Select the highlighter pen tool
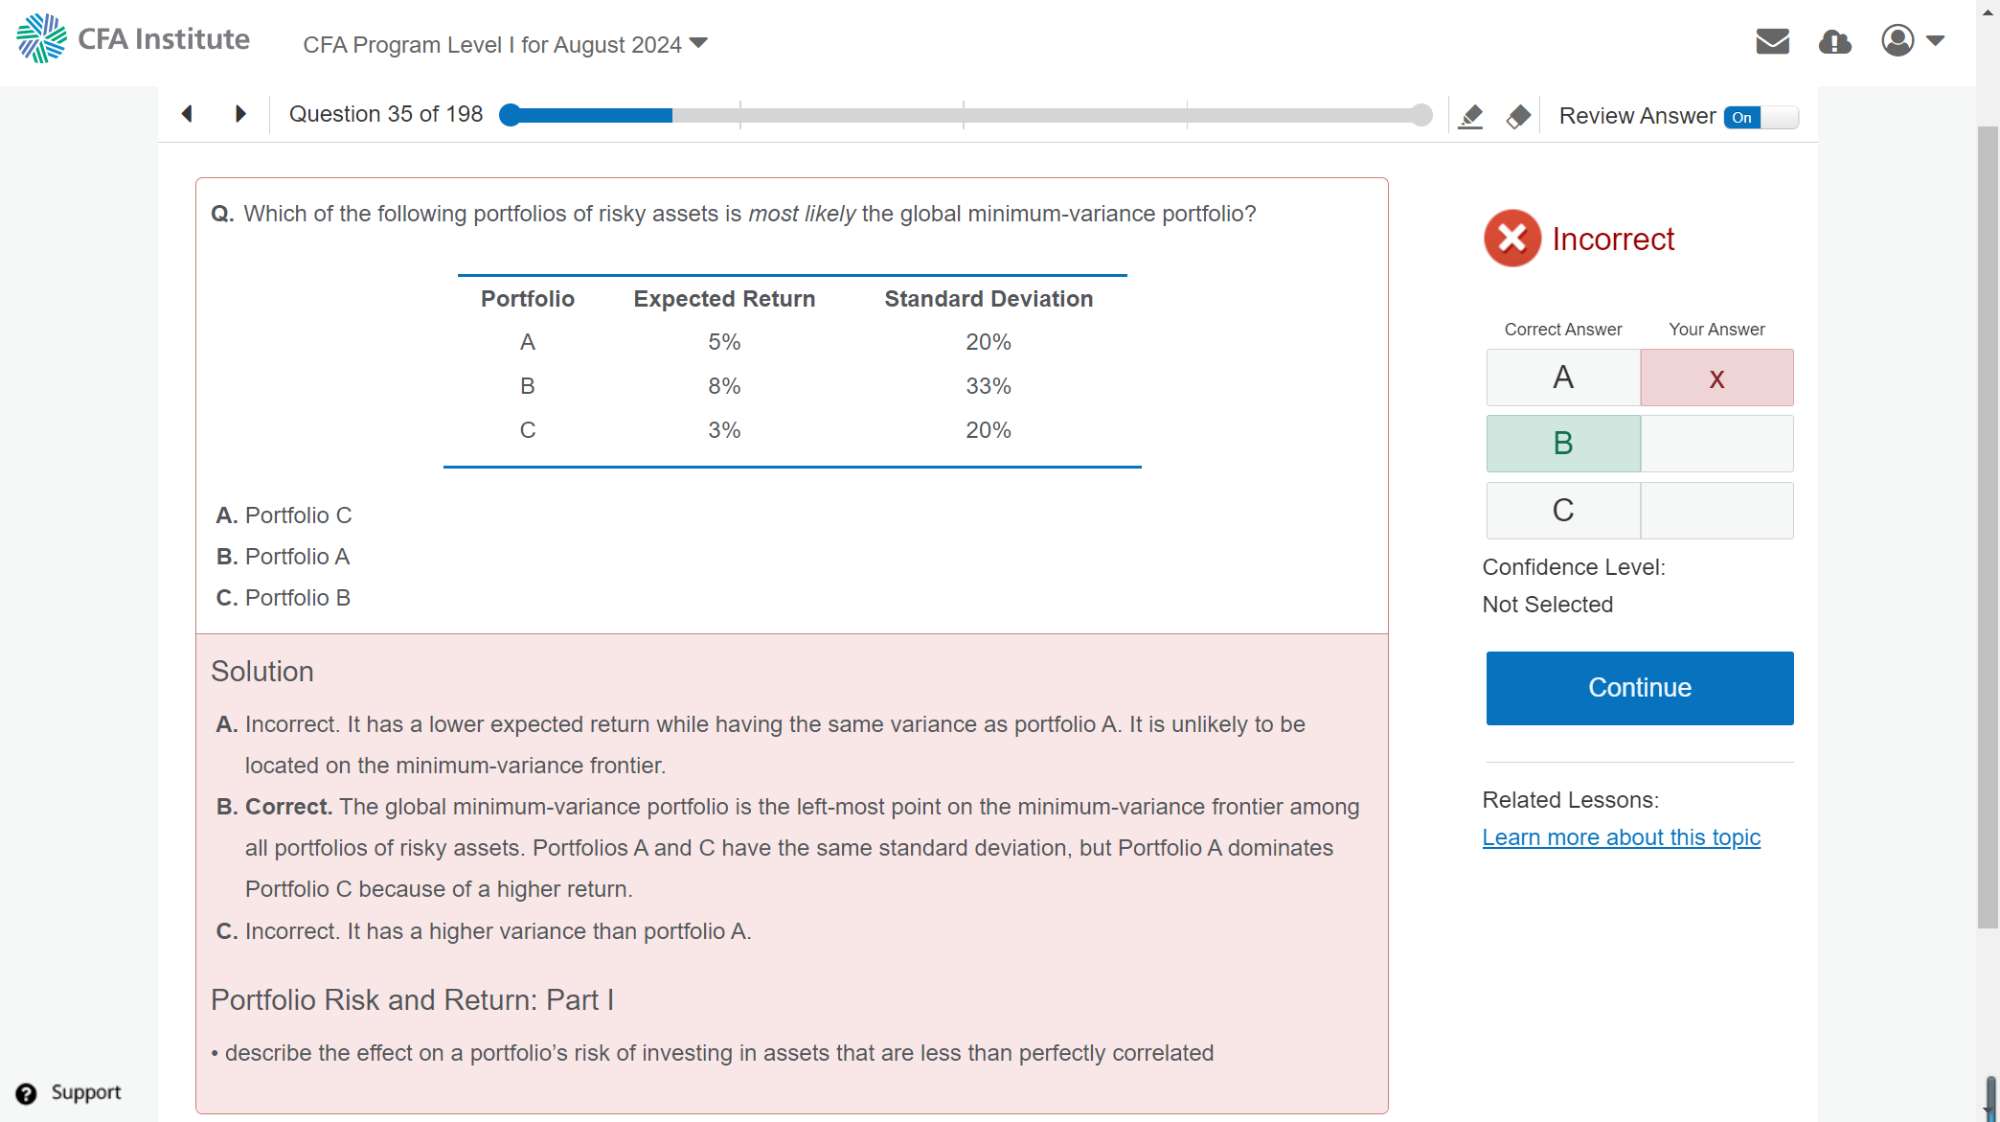The width and height of the screenshot is (2000, 1122). [x=1470, y=117]
